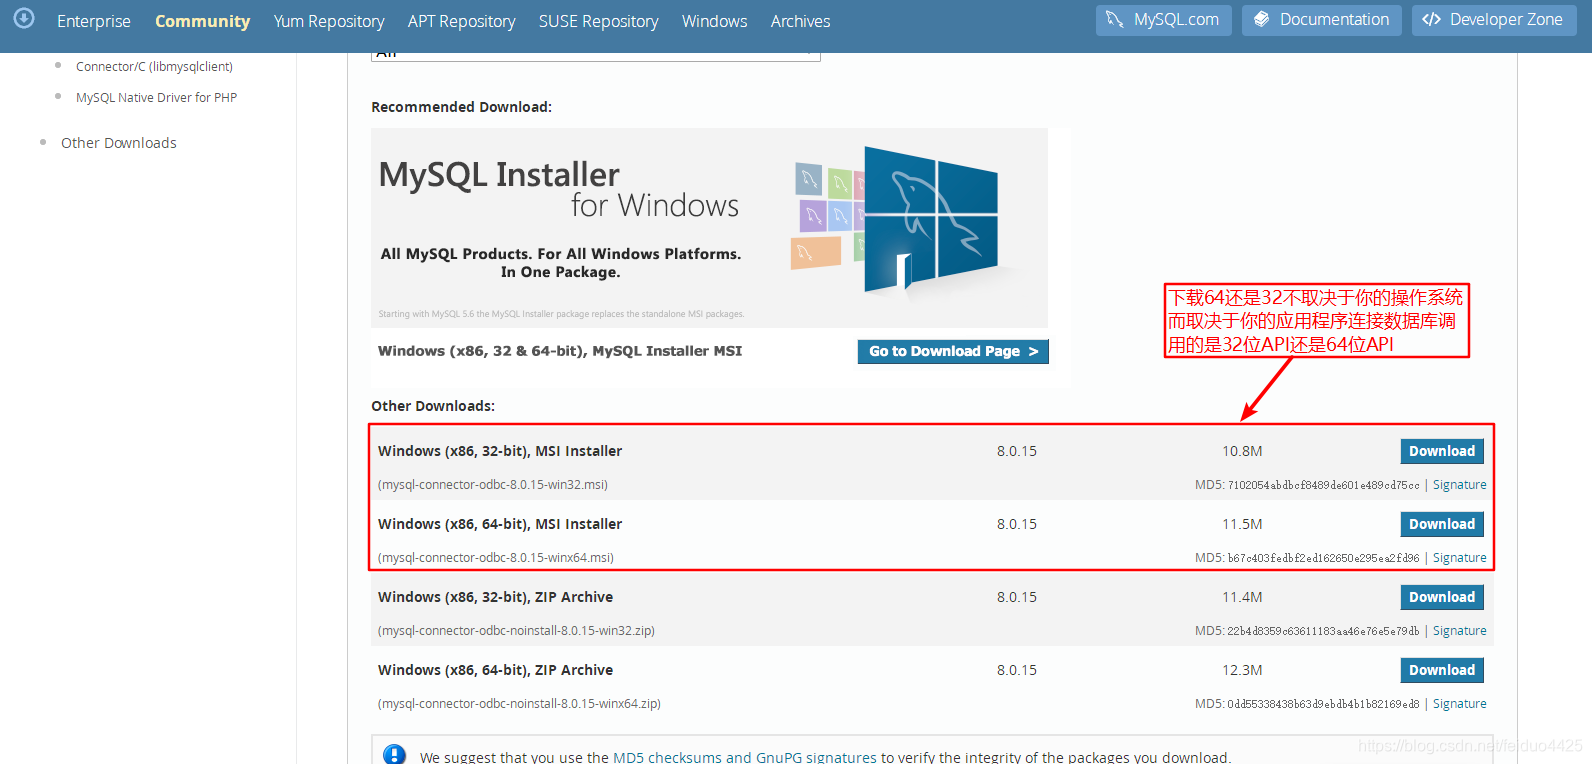This screenshot has height=764, width=1592.
Task: Click the circular download arrow icon in nav bar
Action: pyautogui.click(x=24, y=18)
